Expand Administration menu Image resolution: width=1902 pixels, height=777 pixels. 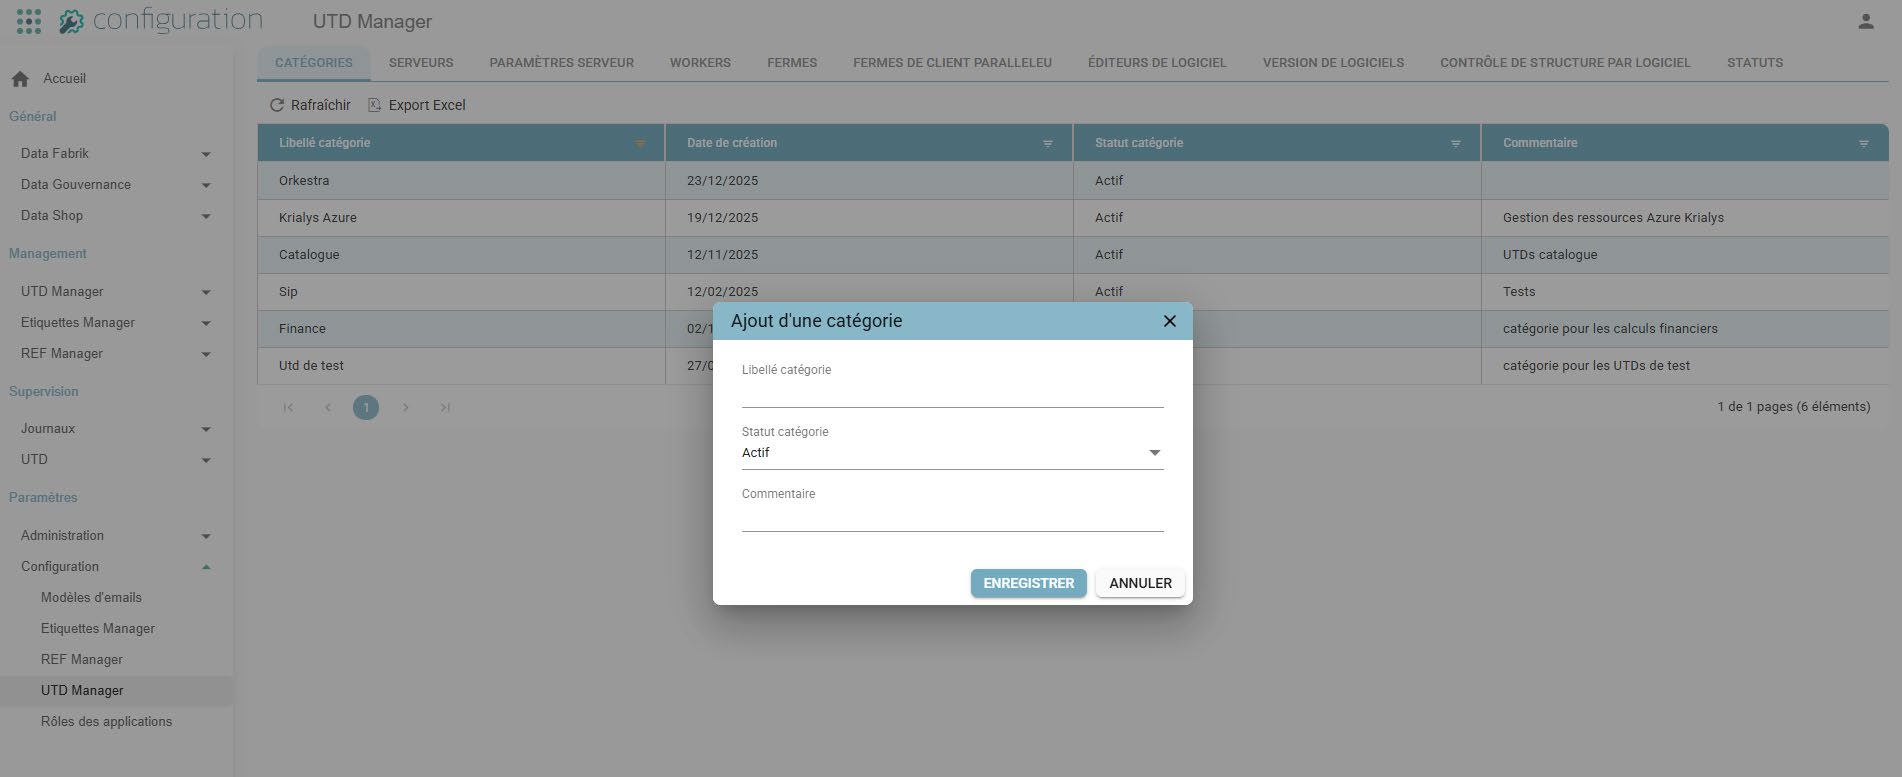click(x=206, y=536)
